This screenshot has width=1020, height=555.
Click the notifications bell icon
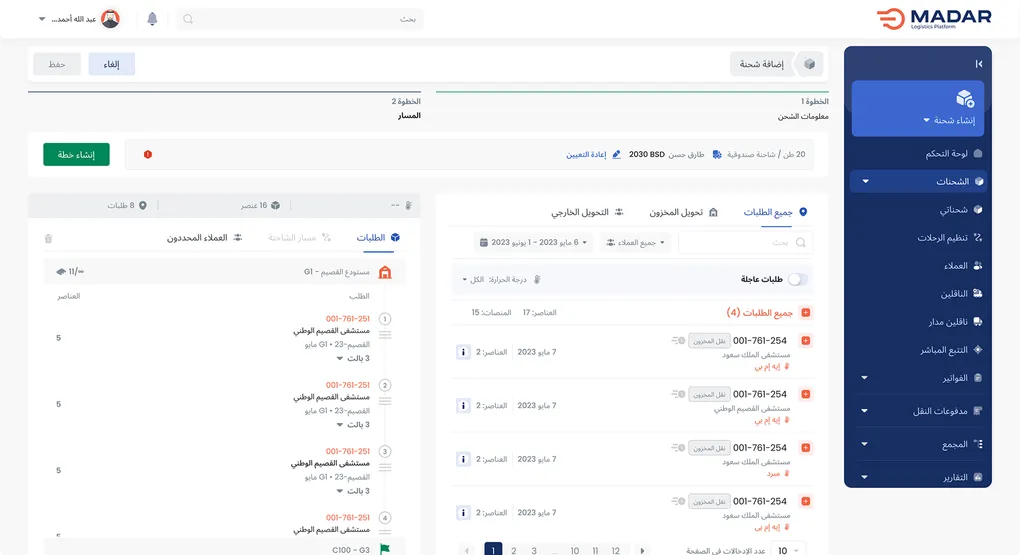152,19
